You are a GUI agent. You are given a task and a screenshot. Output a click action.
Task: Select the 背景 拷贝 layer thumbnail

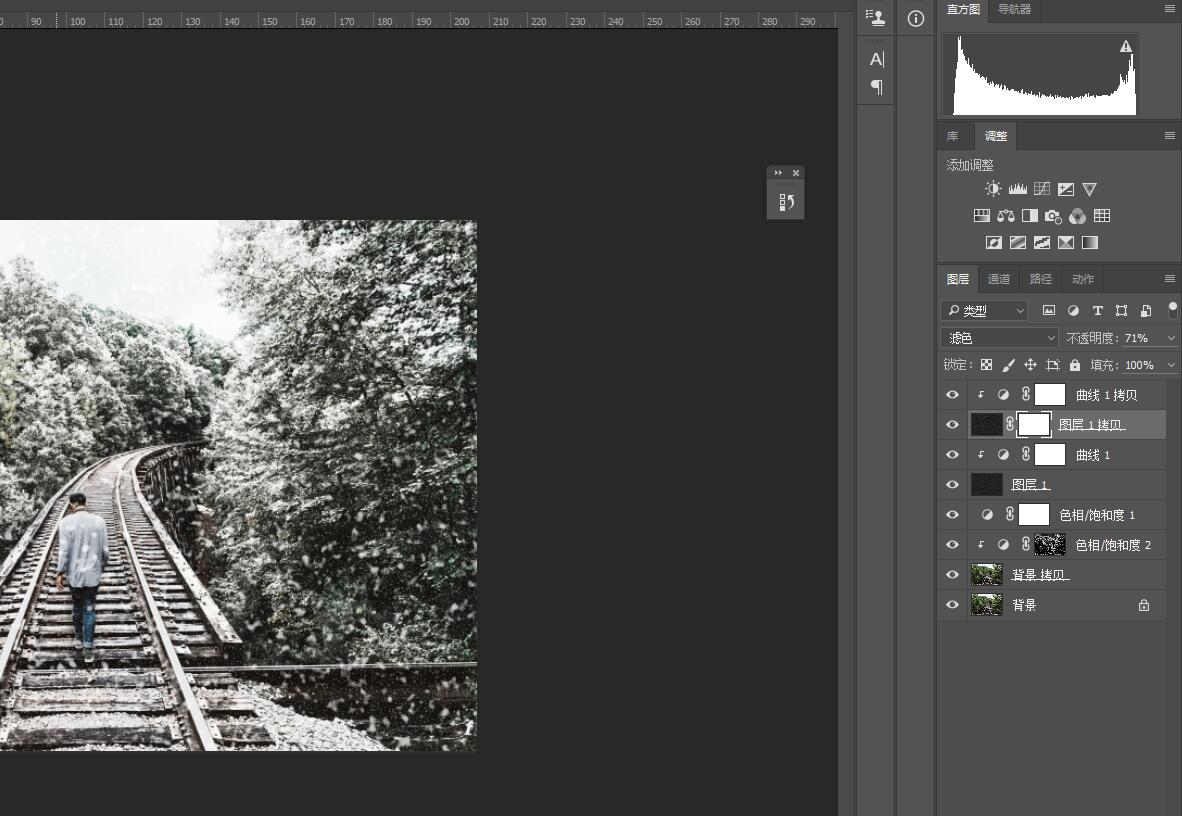[987, 575]
